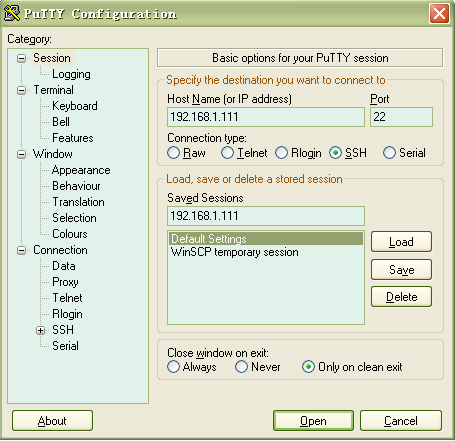Collapse the Terminal tree node

click(21, 90)
